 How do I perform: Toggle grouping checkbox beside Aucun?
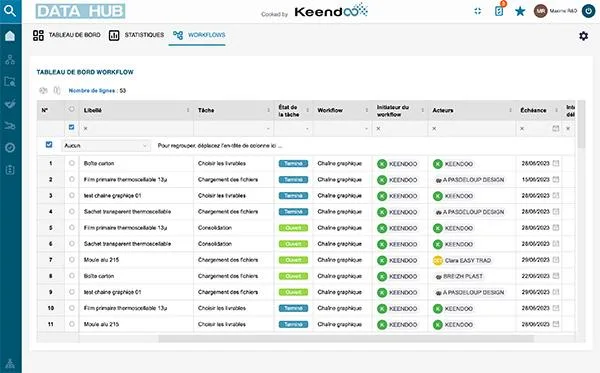point(49,145)
